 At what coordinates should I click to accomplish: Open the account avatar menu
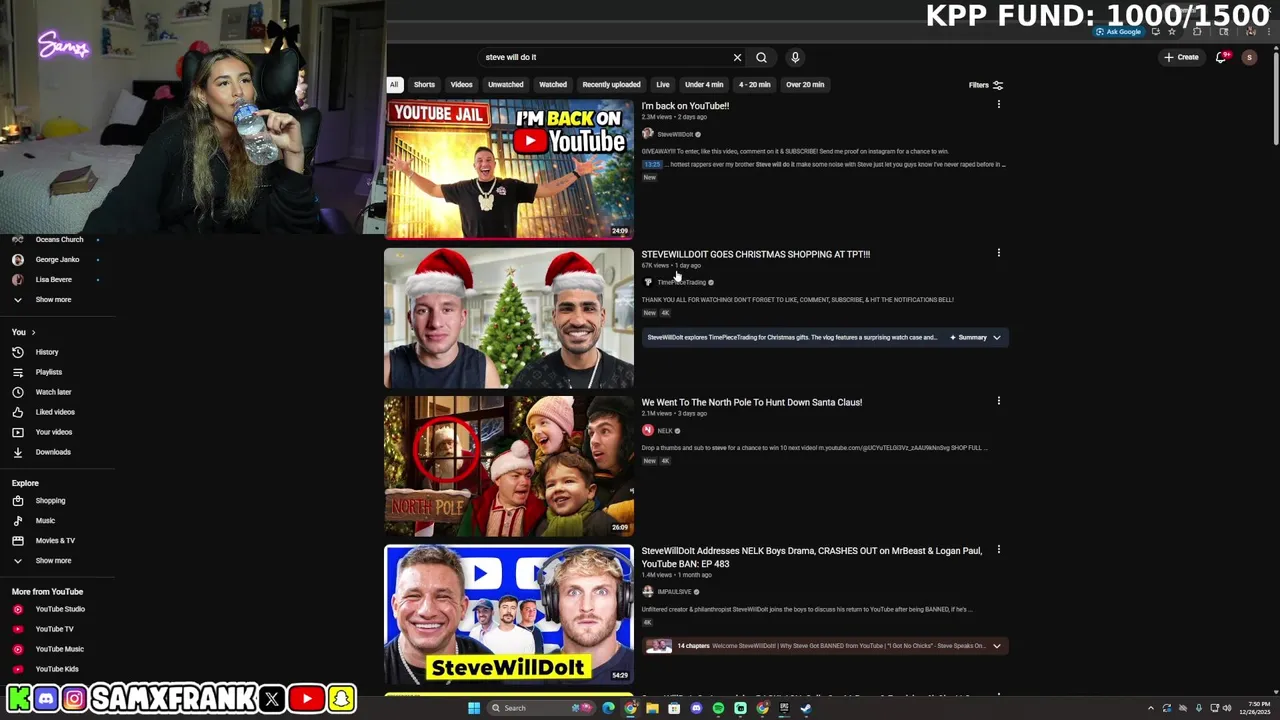click(x=1249, y=57)
